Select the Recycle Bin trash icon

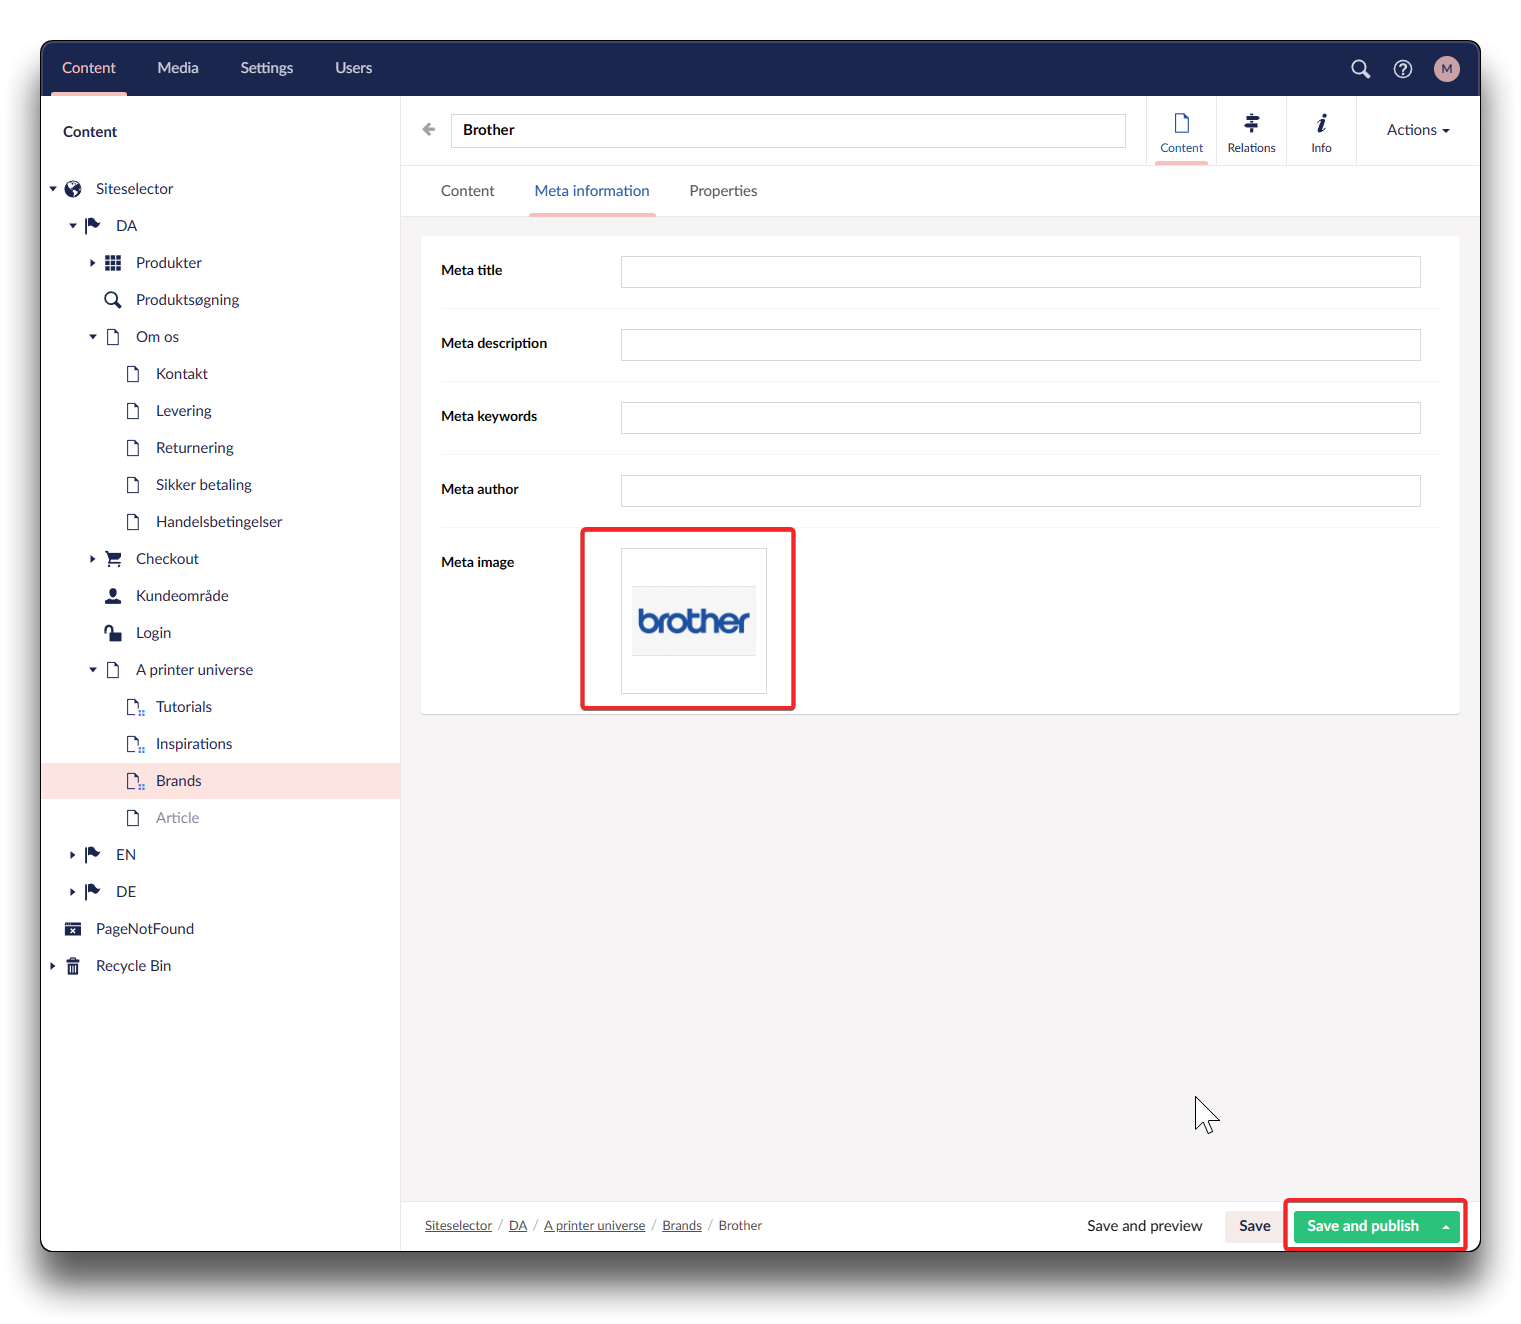click(73, 966)
